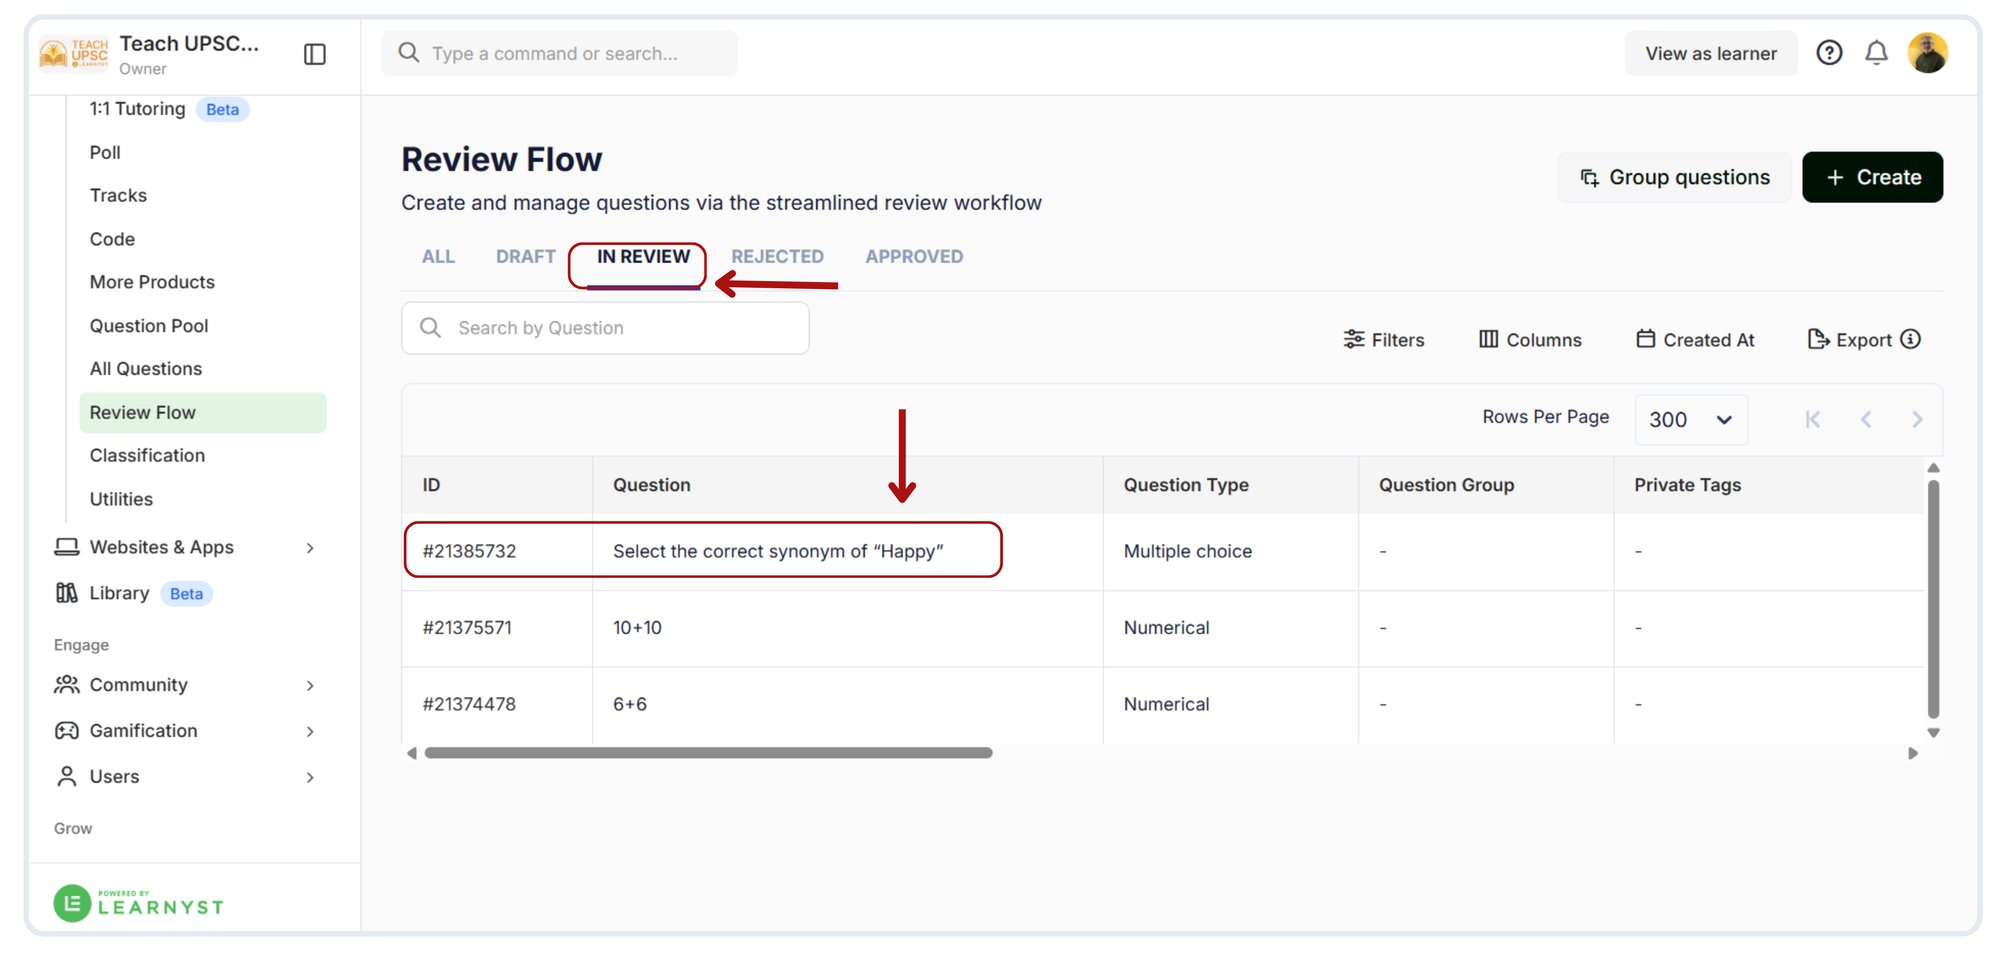The height and width of the screenshot is (959, 2010).
Task: Click the command or search bar
Action: click(559, 53)
